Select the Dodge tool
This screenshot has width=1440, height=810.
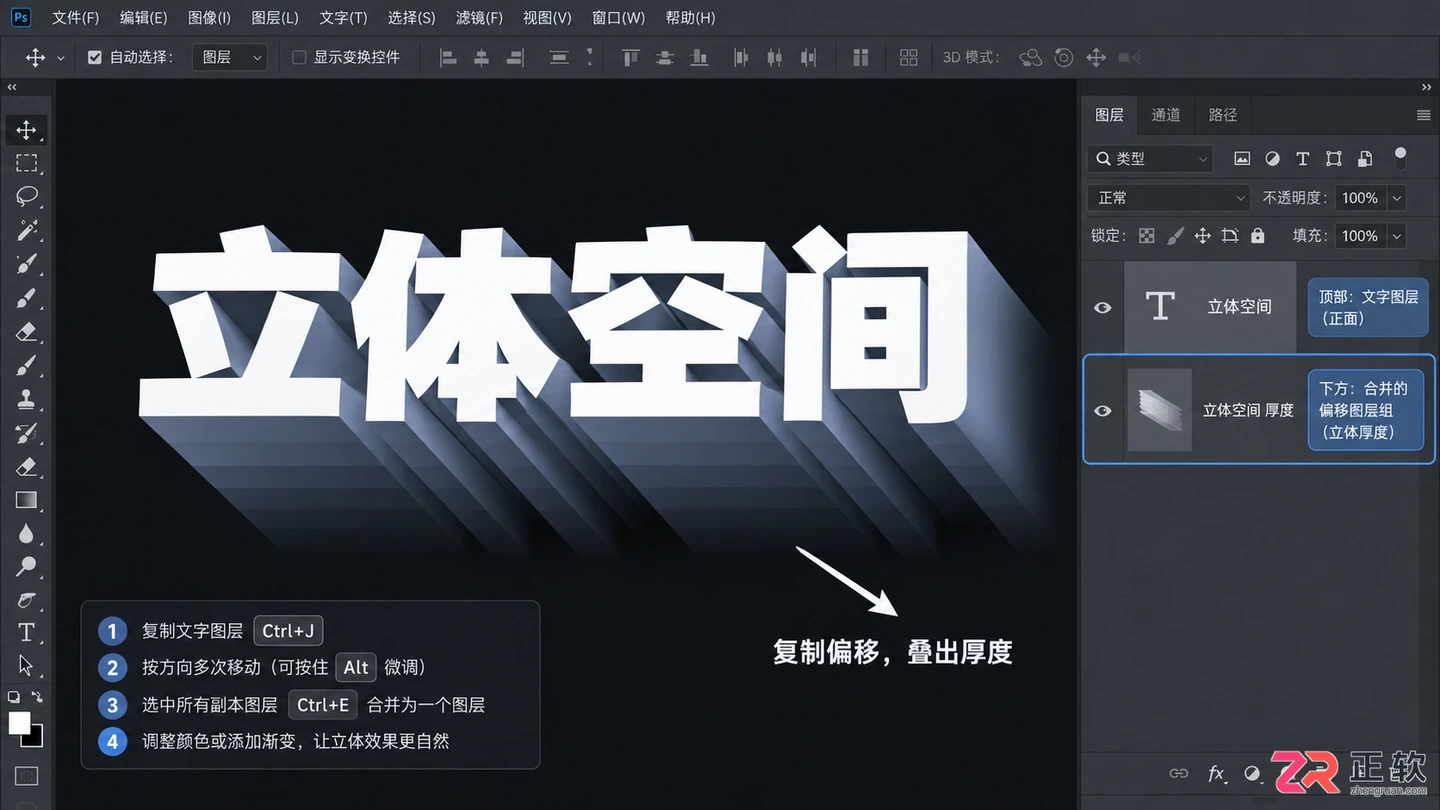point(27,567)
